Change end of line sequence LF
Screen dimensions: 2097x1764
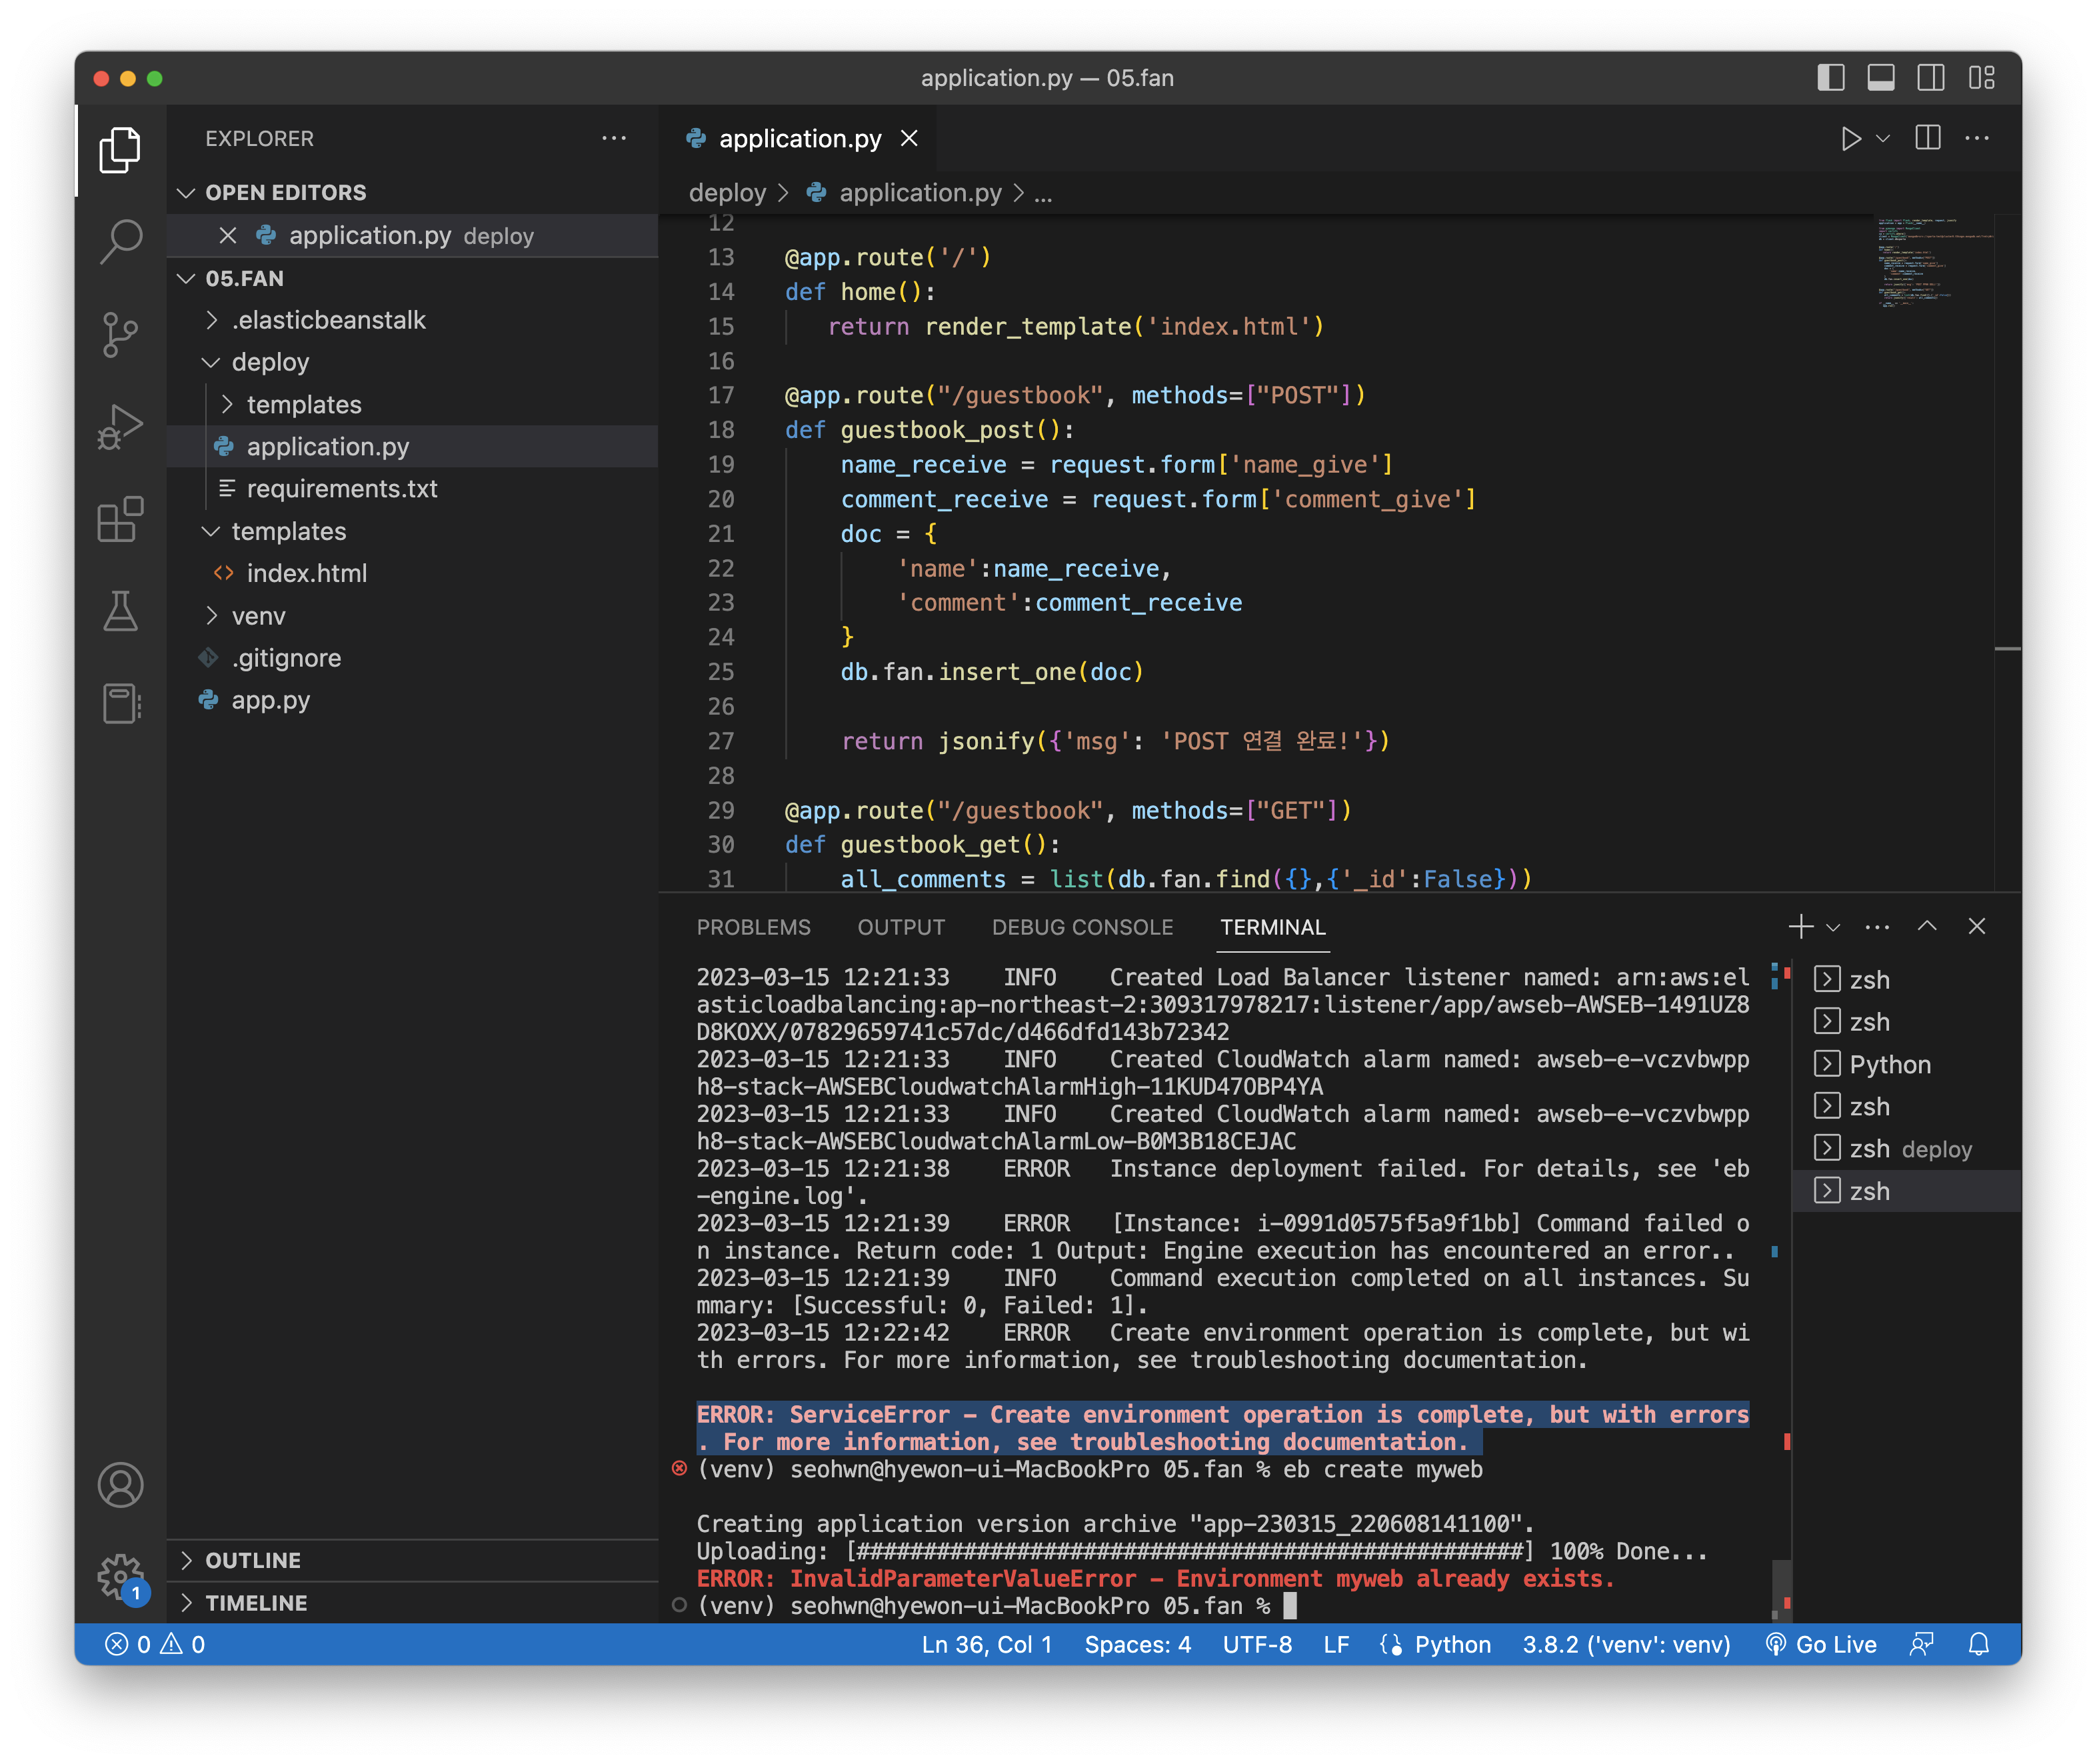[x=1336, y=1645]
